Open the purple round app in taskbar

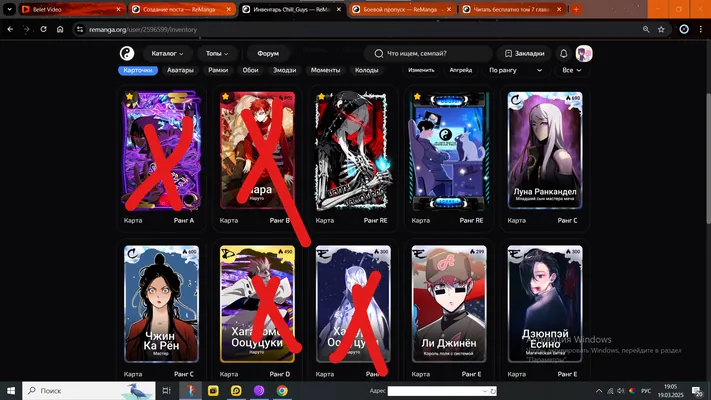259,390
